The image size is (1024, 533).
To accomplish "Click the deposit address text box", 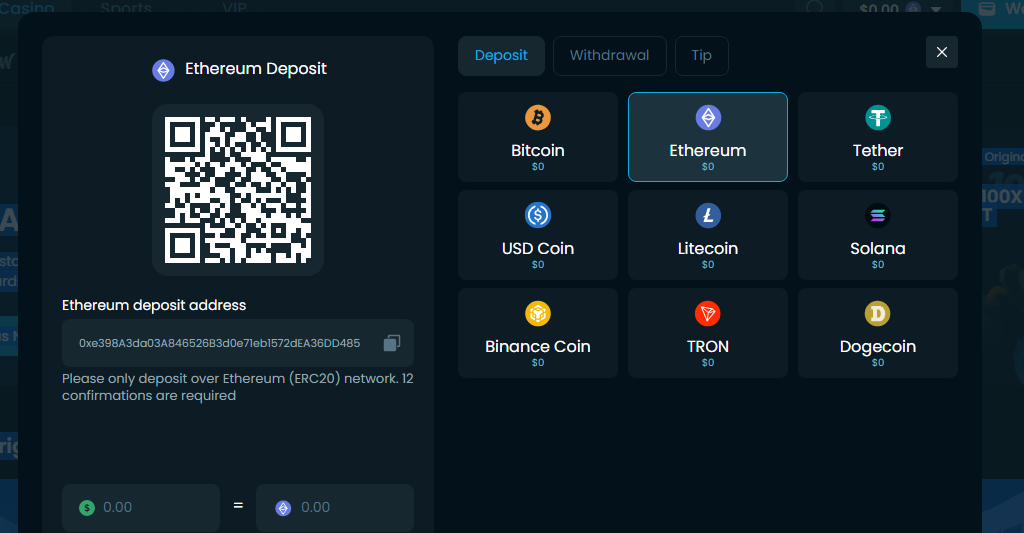I will click(x=220, y=343).
